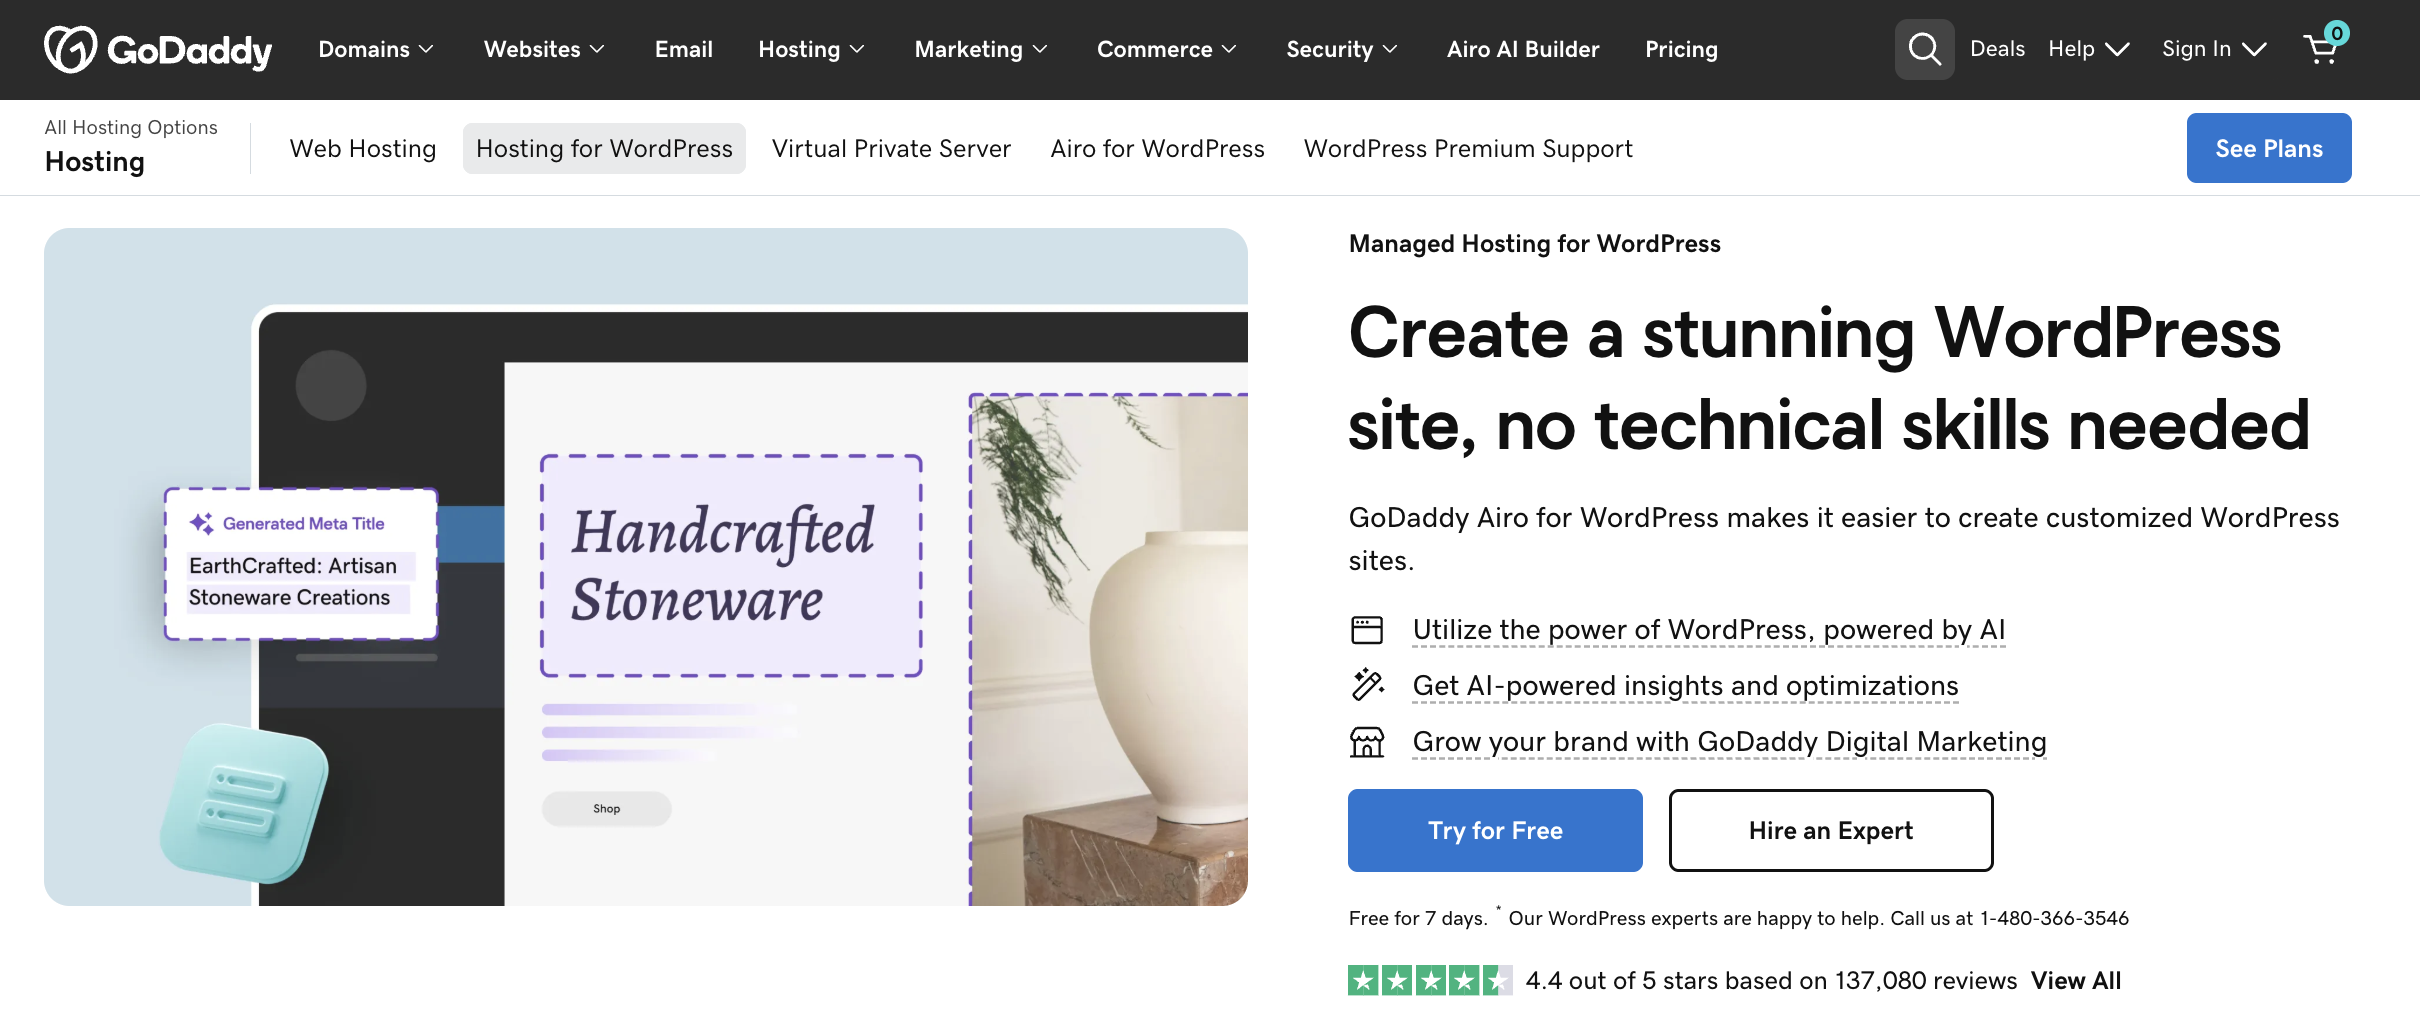The height and width of the screenshot is (1034, 2420).
Task: Click All Hosting Options link
Action: [x=131, y=127]
